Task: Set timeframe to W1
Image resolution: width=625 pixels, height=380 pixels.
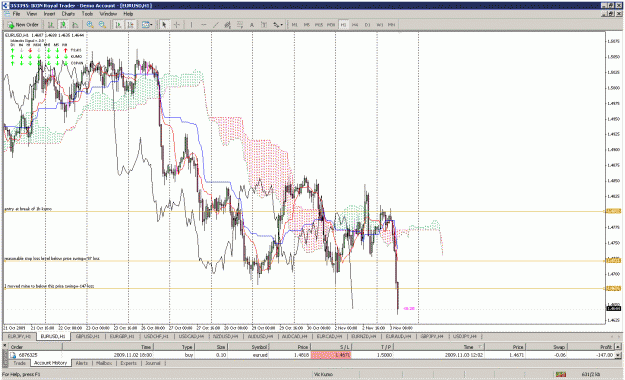Action: pyautogui.click(x=379, y=25)
